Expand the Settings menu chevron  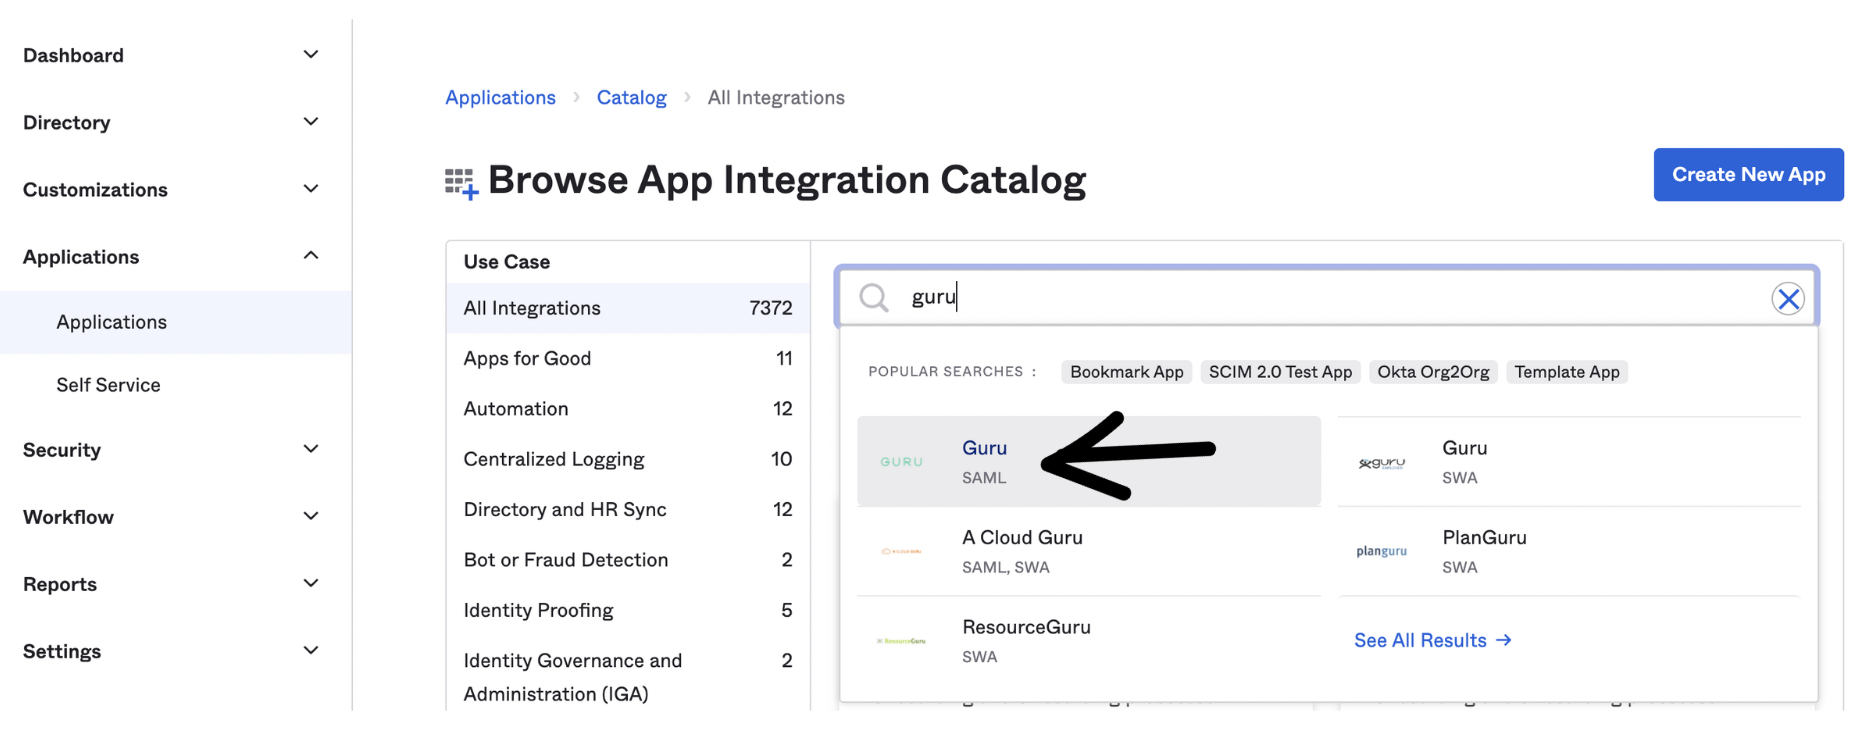coord(311,649)
